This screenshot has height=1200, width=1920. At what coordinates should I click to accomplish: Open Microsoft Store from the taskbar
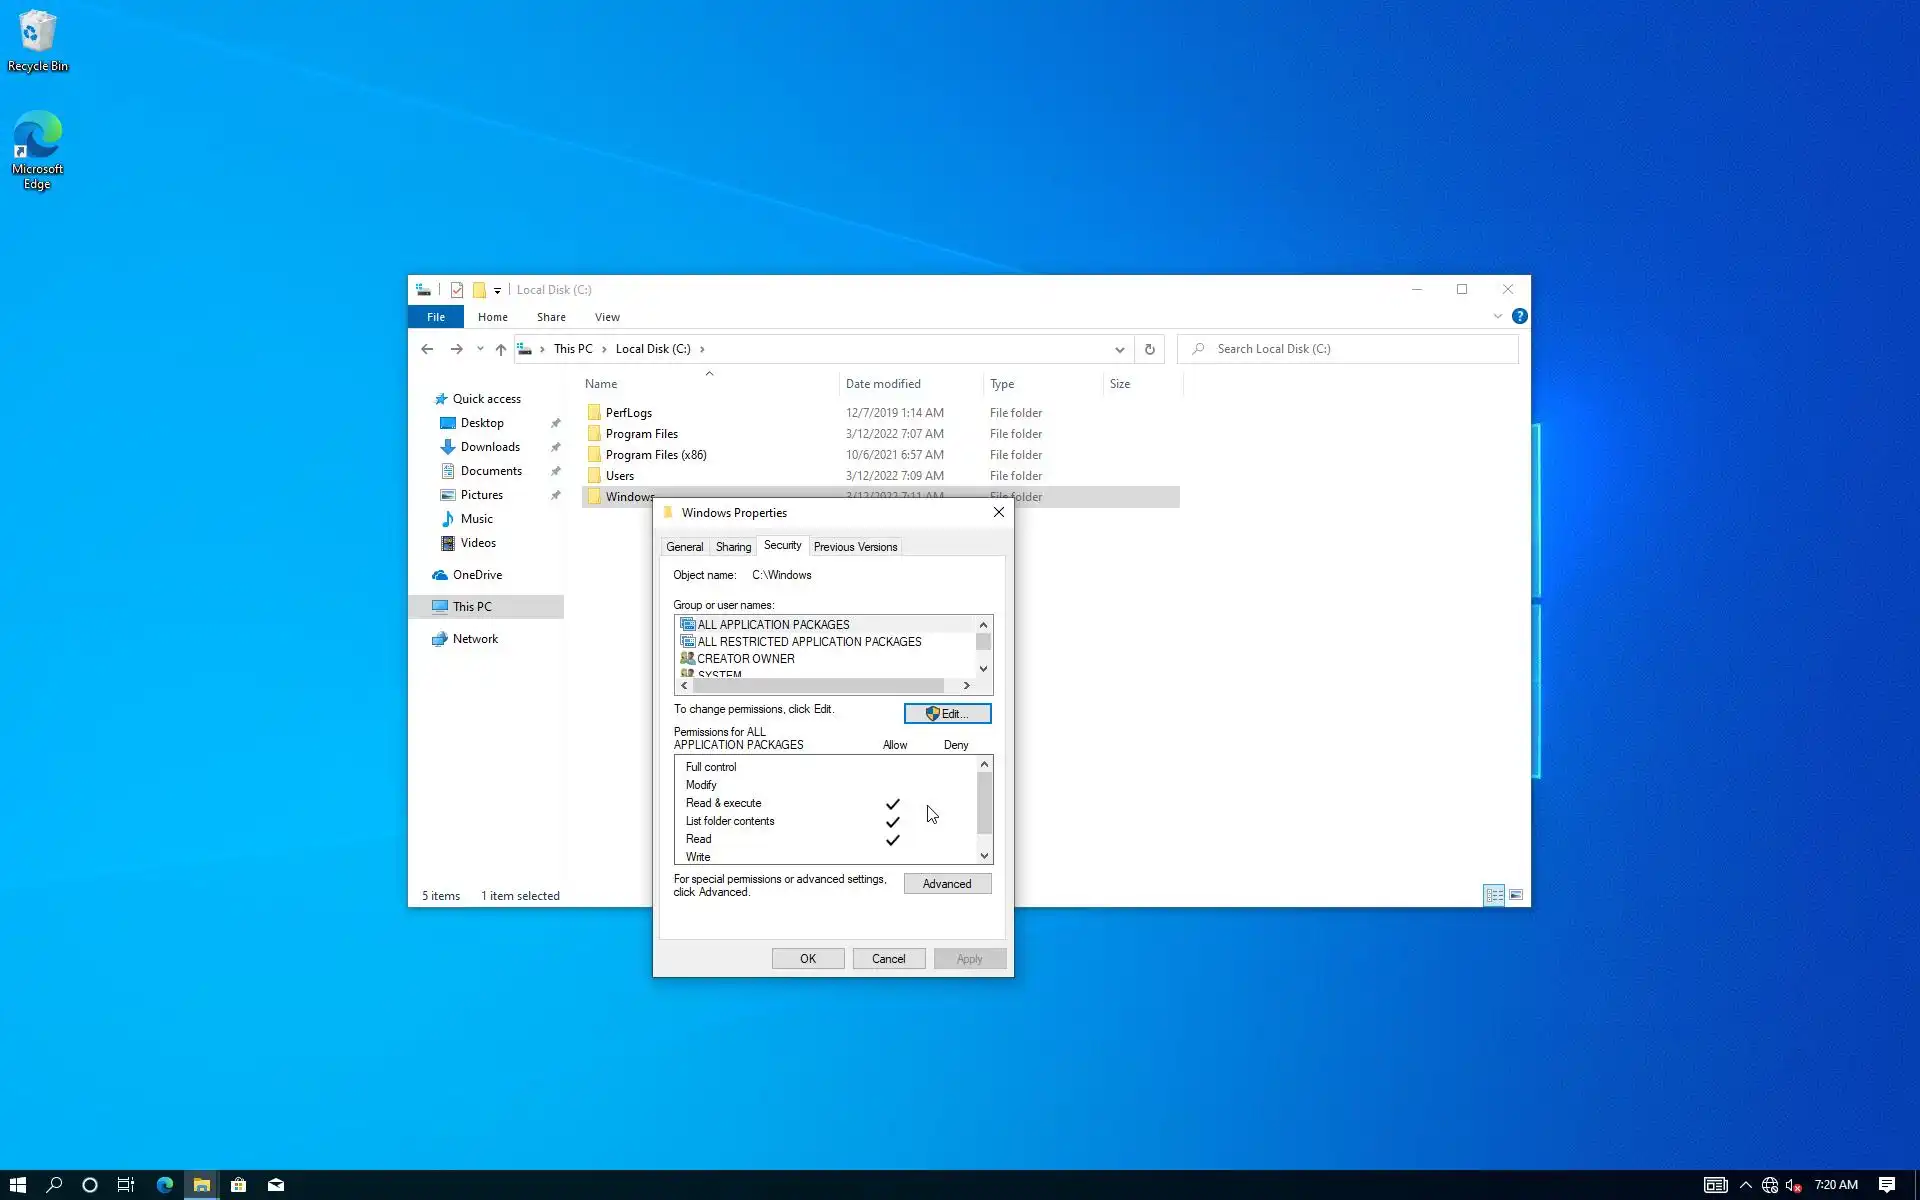pos(238,1185)
